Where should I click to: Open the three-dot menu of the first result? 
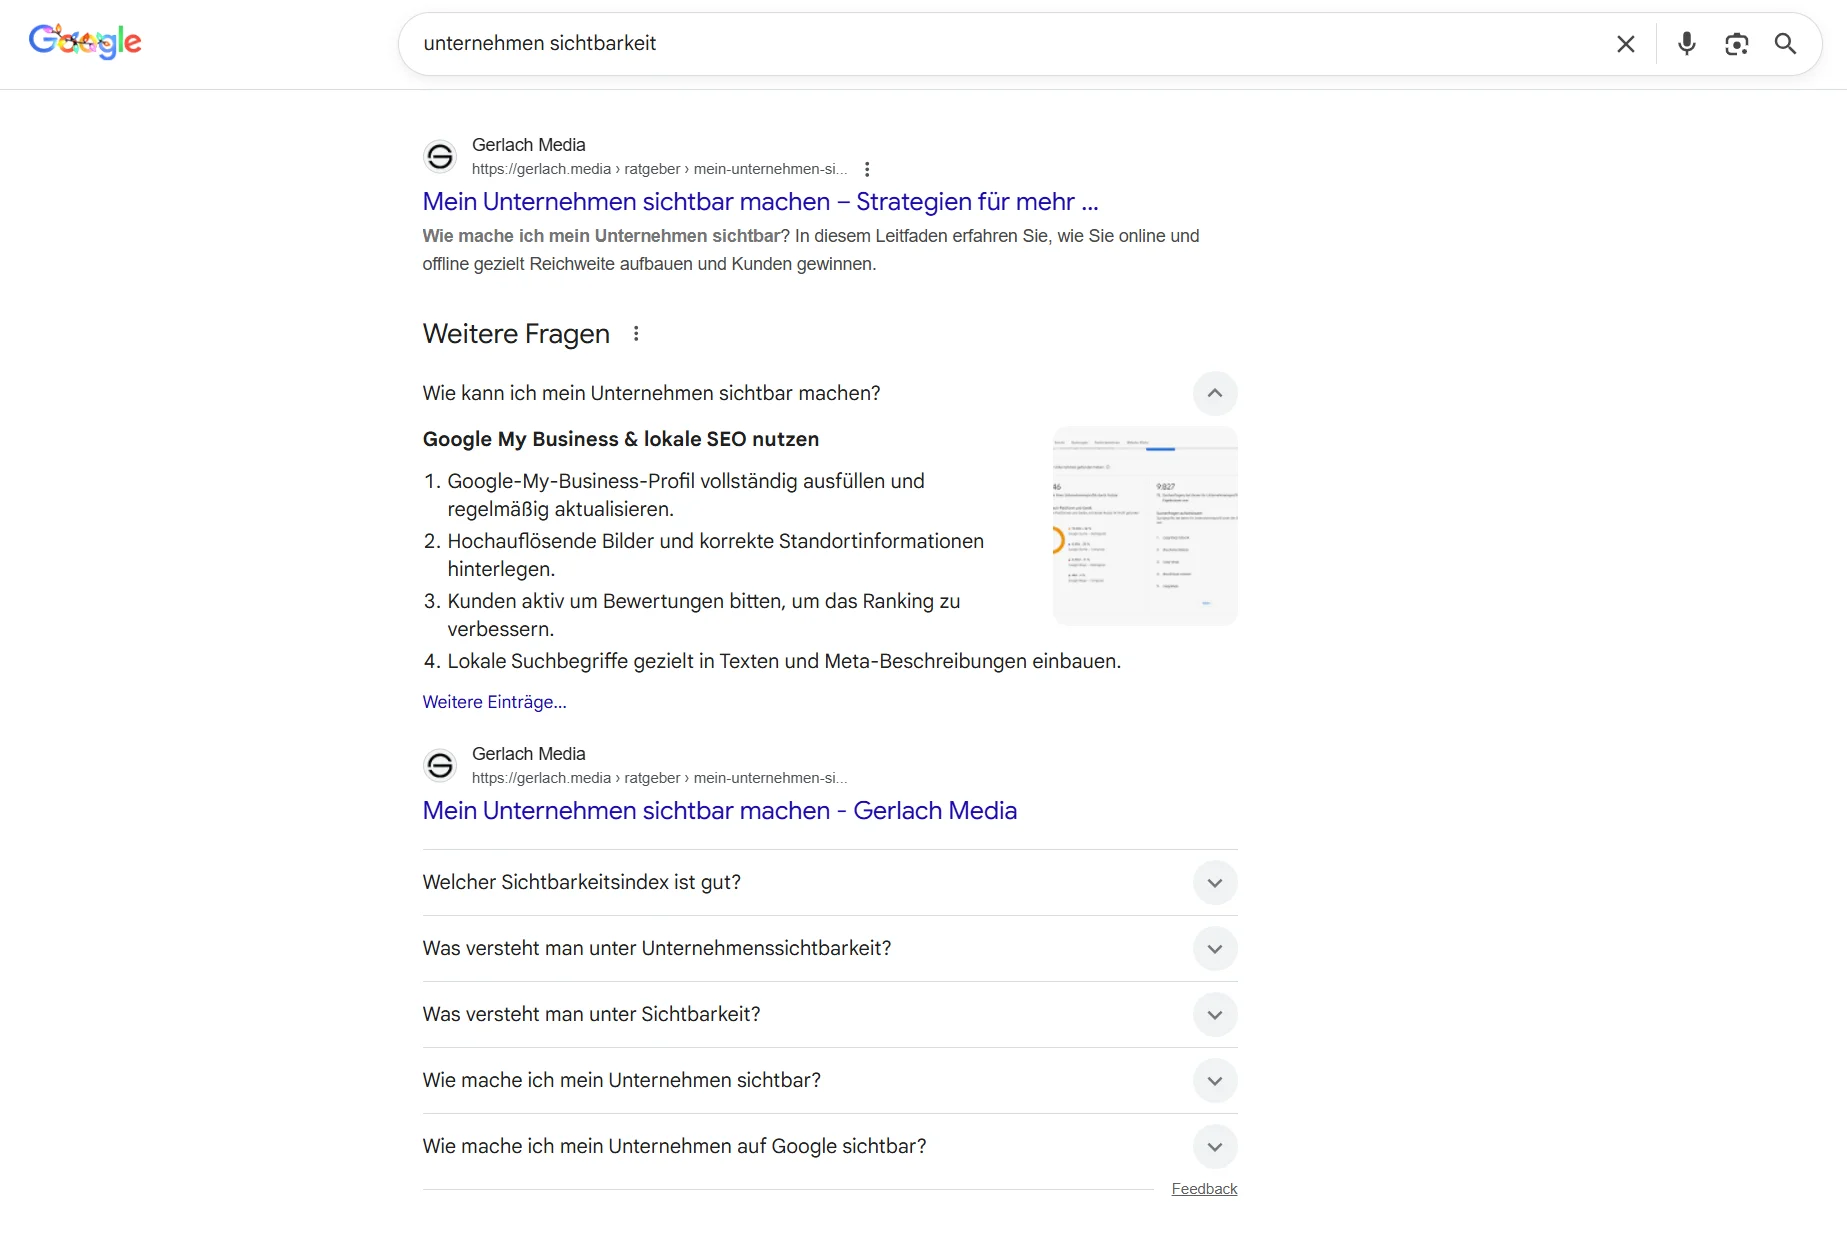[x=867, y=169]
